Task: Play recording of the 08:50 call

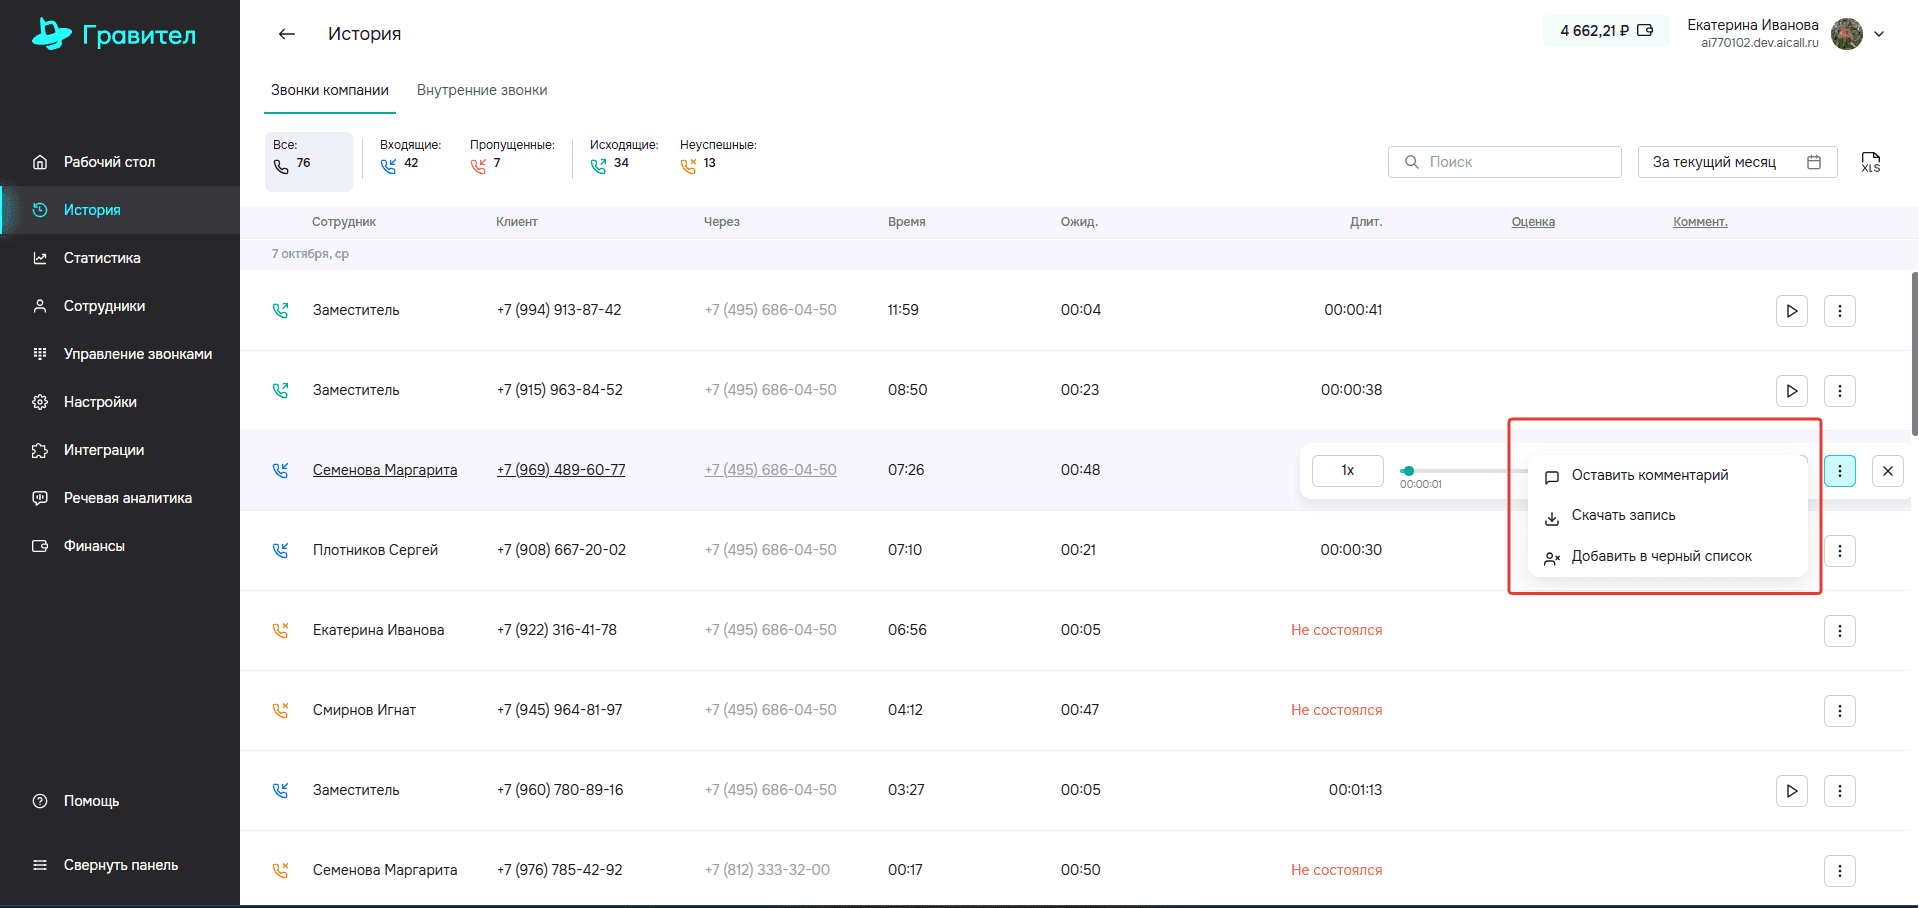Action: [1792, 391]
